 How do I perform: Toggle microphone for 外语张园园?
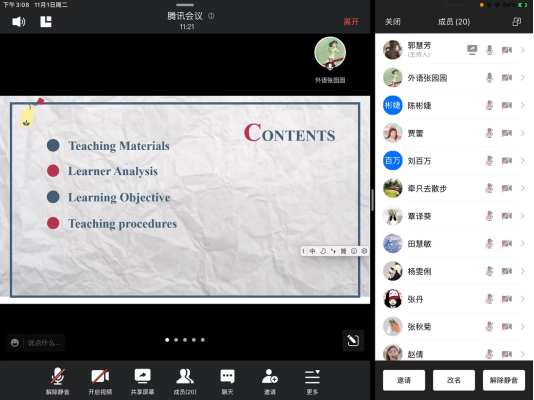click(x=489, y=78)
